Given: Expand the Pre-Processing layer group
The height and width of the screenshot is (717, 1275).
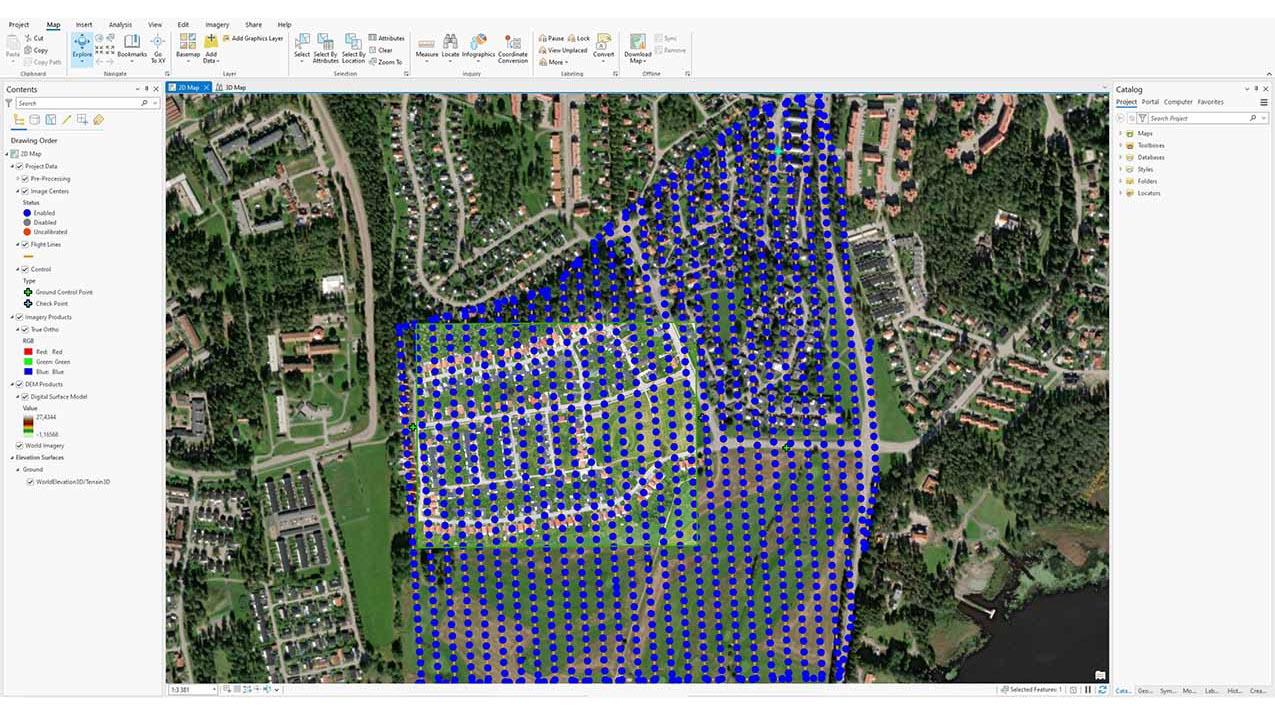Looking at the screenshot, I should 18,179.
